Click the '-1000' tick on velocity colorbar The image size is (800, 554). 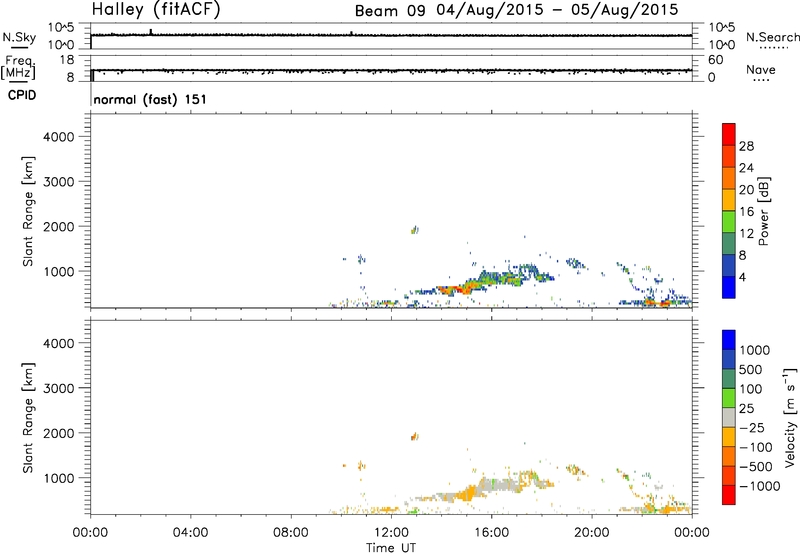(759, 486)
